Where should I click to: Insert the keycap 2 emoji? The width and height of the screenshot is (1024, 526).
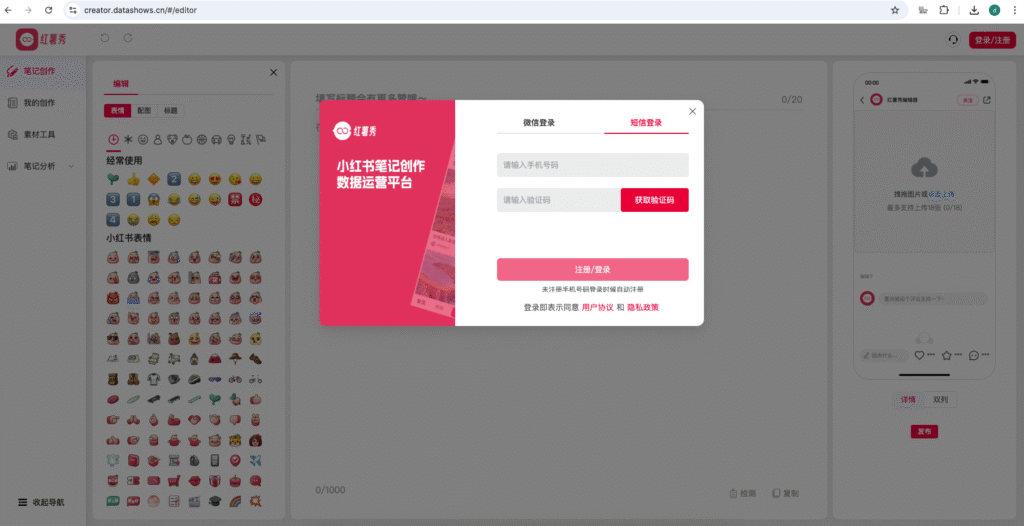click(x=174, y=179)
